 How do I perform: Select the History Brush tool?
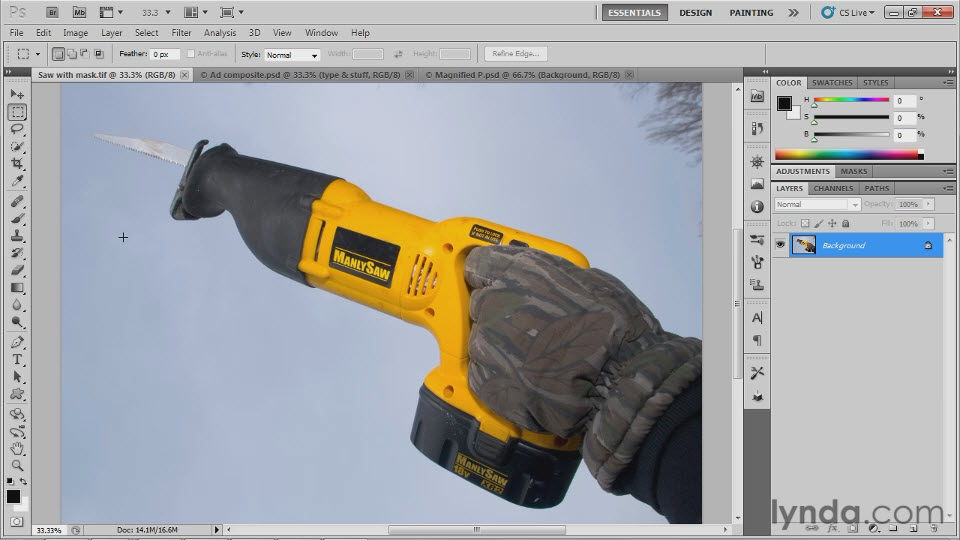(x=17, y=253)
